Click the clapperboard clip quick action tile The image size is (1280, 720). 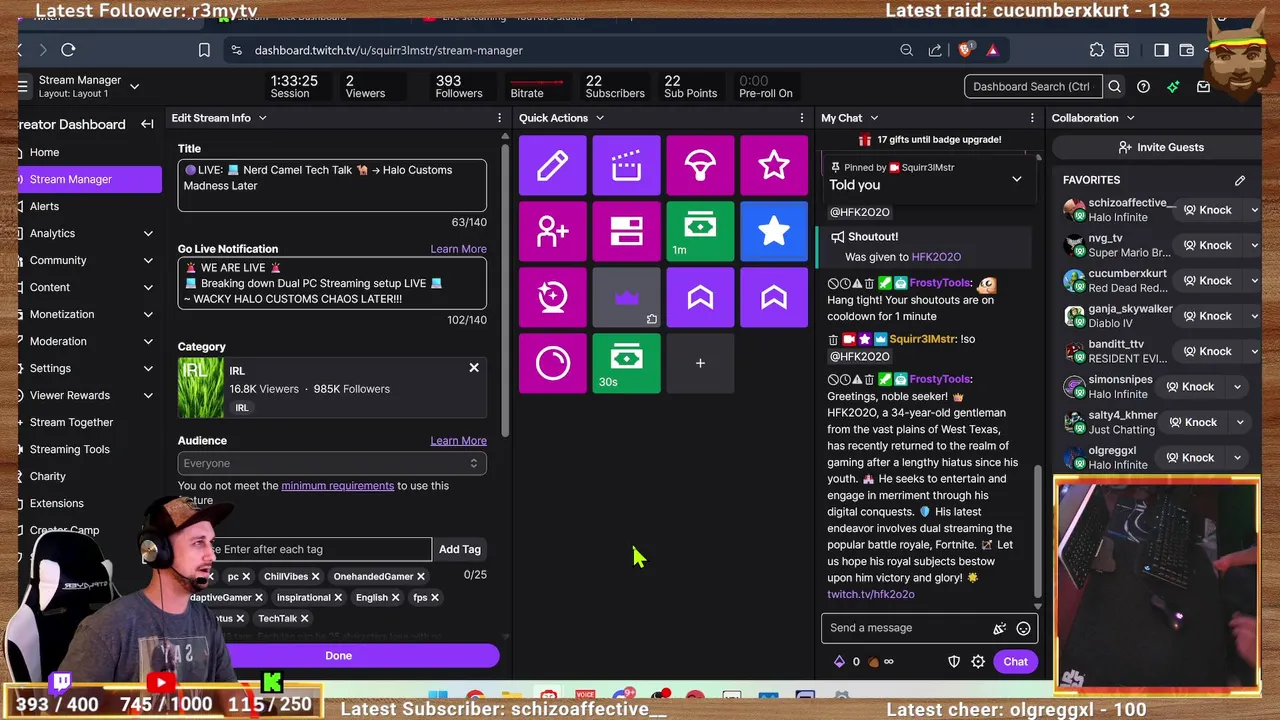coord(626,165)
